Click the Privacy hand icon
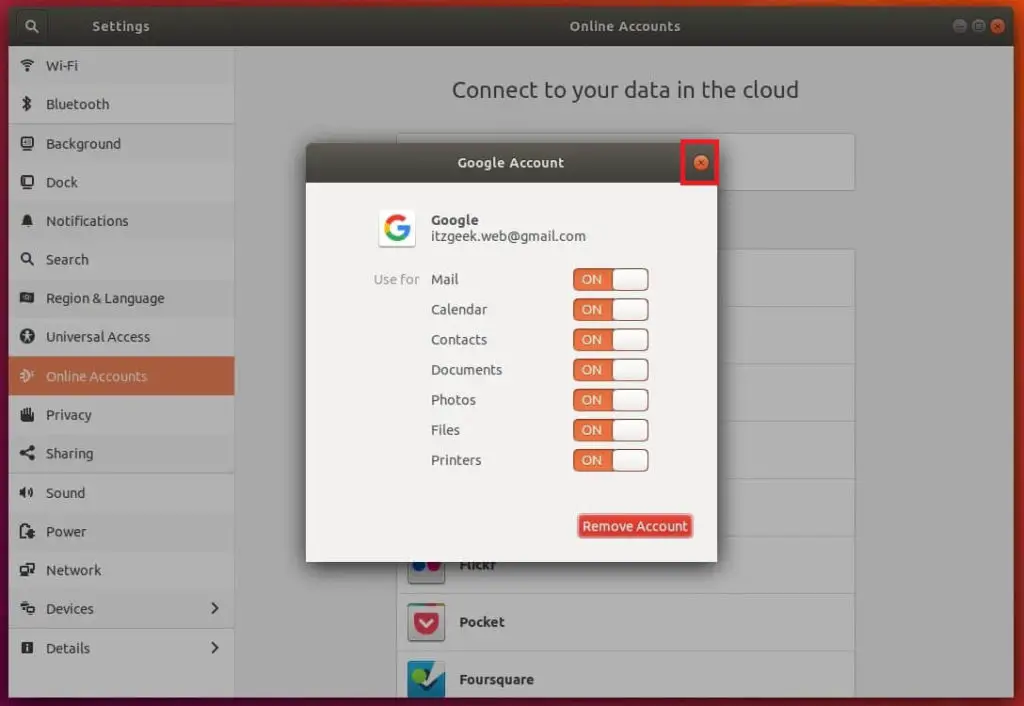Image resolution: width=1024 pixels, height=706 pixels. click(27, 414)
